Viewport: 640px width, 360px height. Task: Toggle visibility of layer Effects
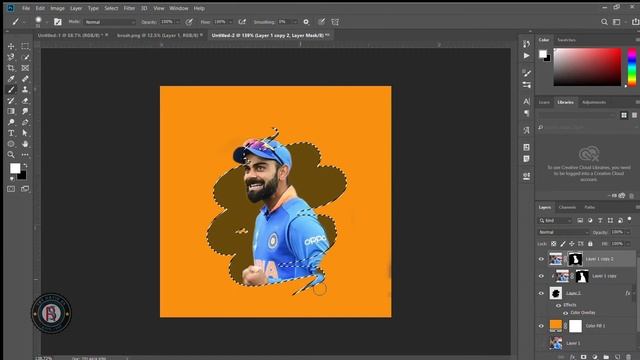point(558,305)
